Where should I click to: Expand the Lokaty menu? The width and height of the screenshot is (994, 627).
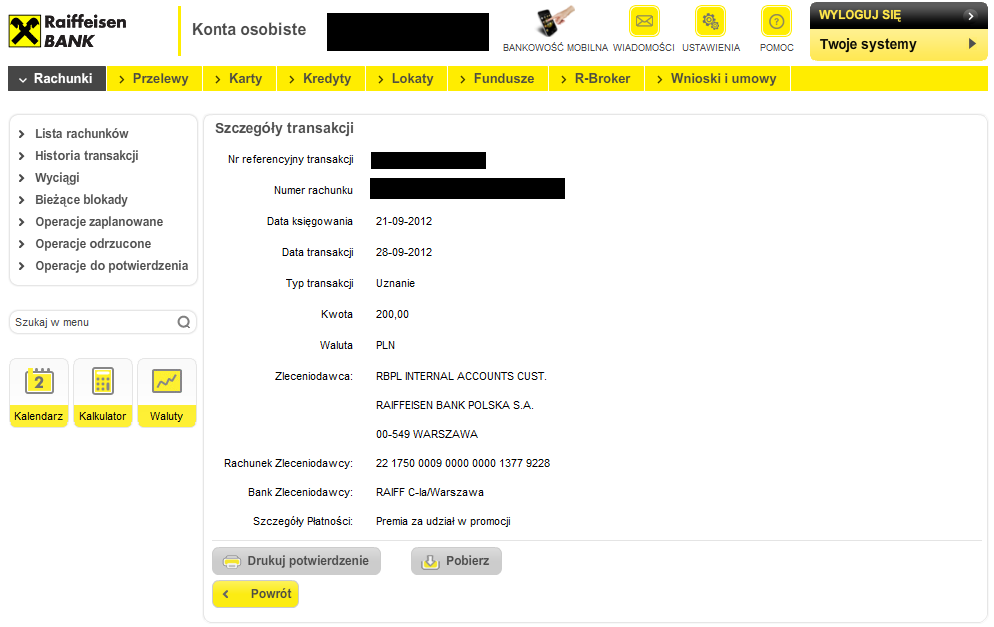click(406, 79)
